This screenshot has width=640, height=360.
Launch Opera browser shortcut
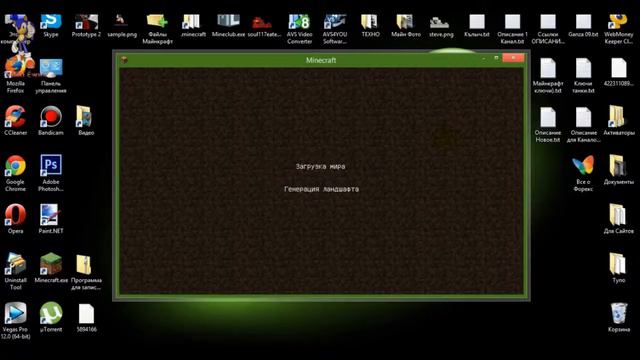tap(16, 219)
